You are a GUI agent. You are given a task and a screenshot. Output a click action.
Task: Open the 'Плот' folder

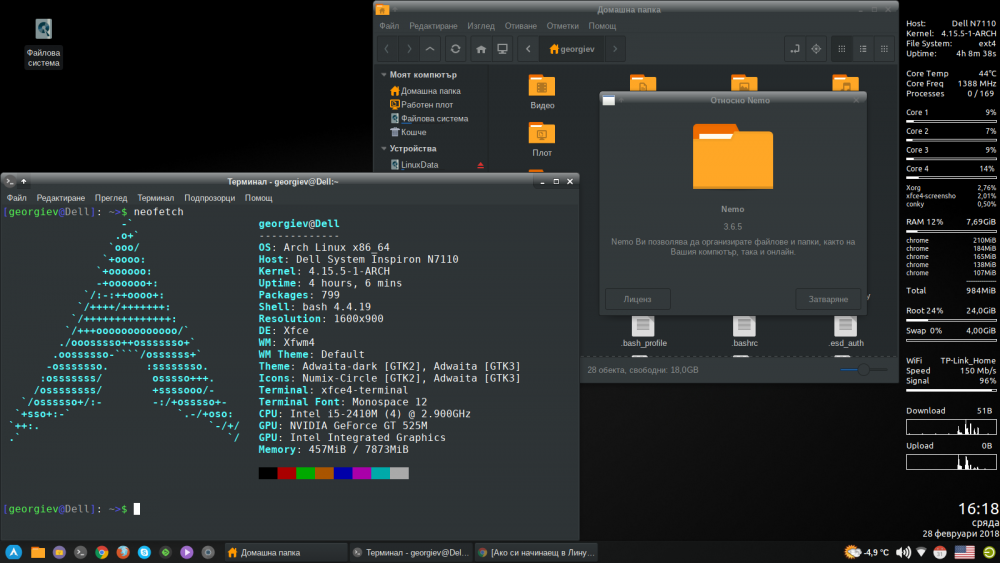(542, 140)
